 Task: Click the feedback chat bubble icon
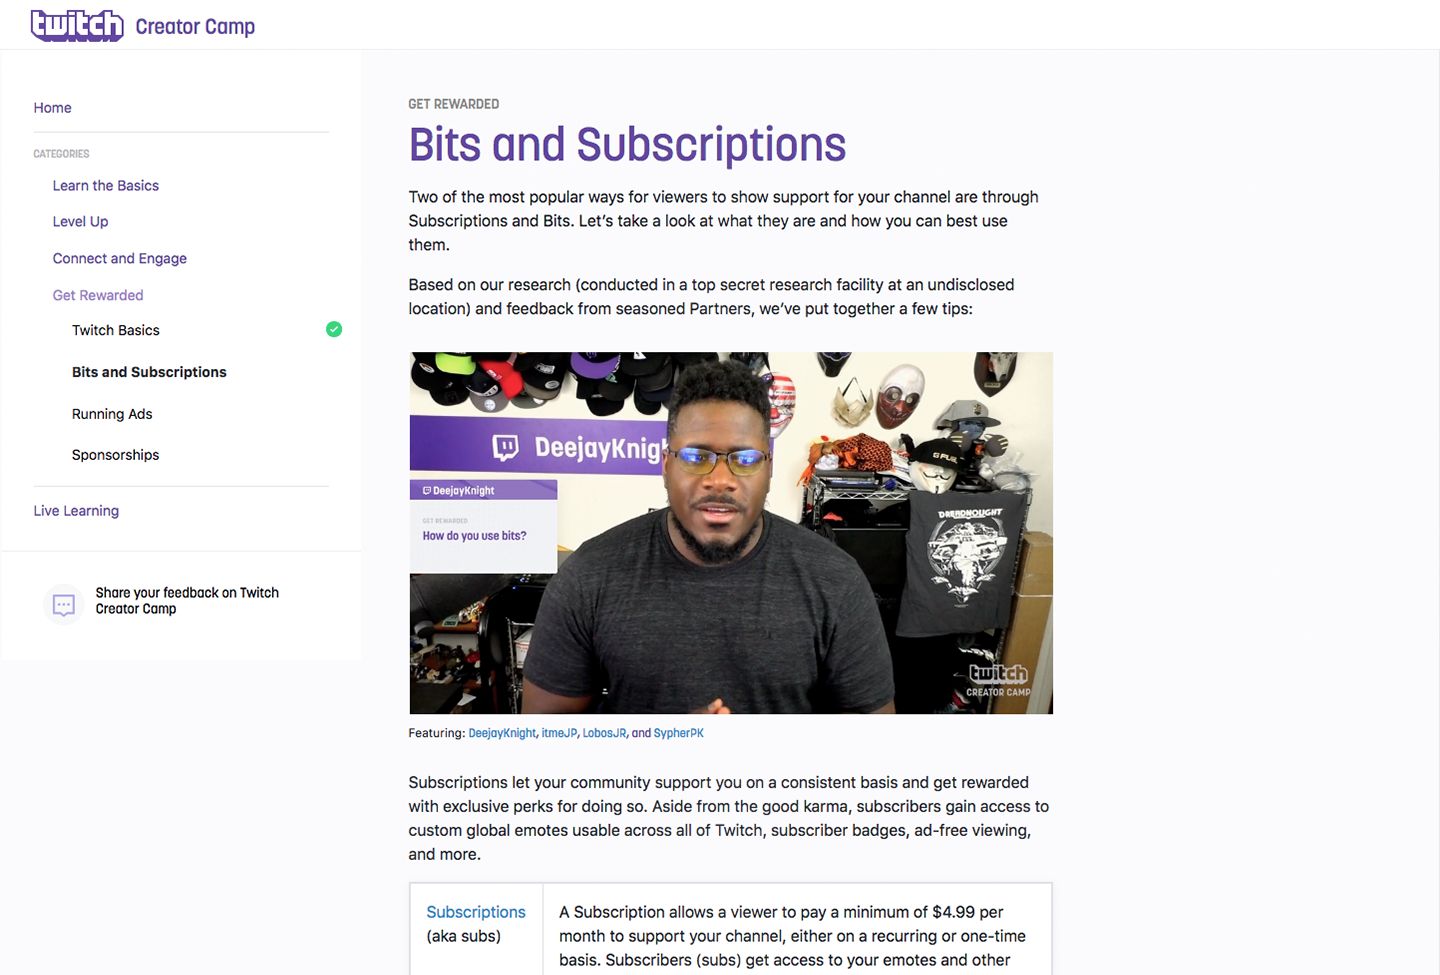64,604
